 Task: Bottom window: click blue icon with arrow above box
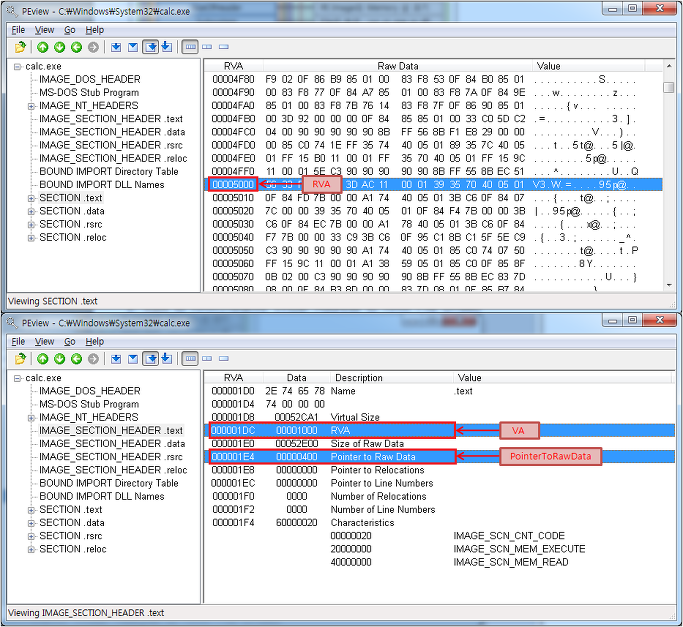click(x=167, y=358)
